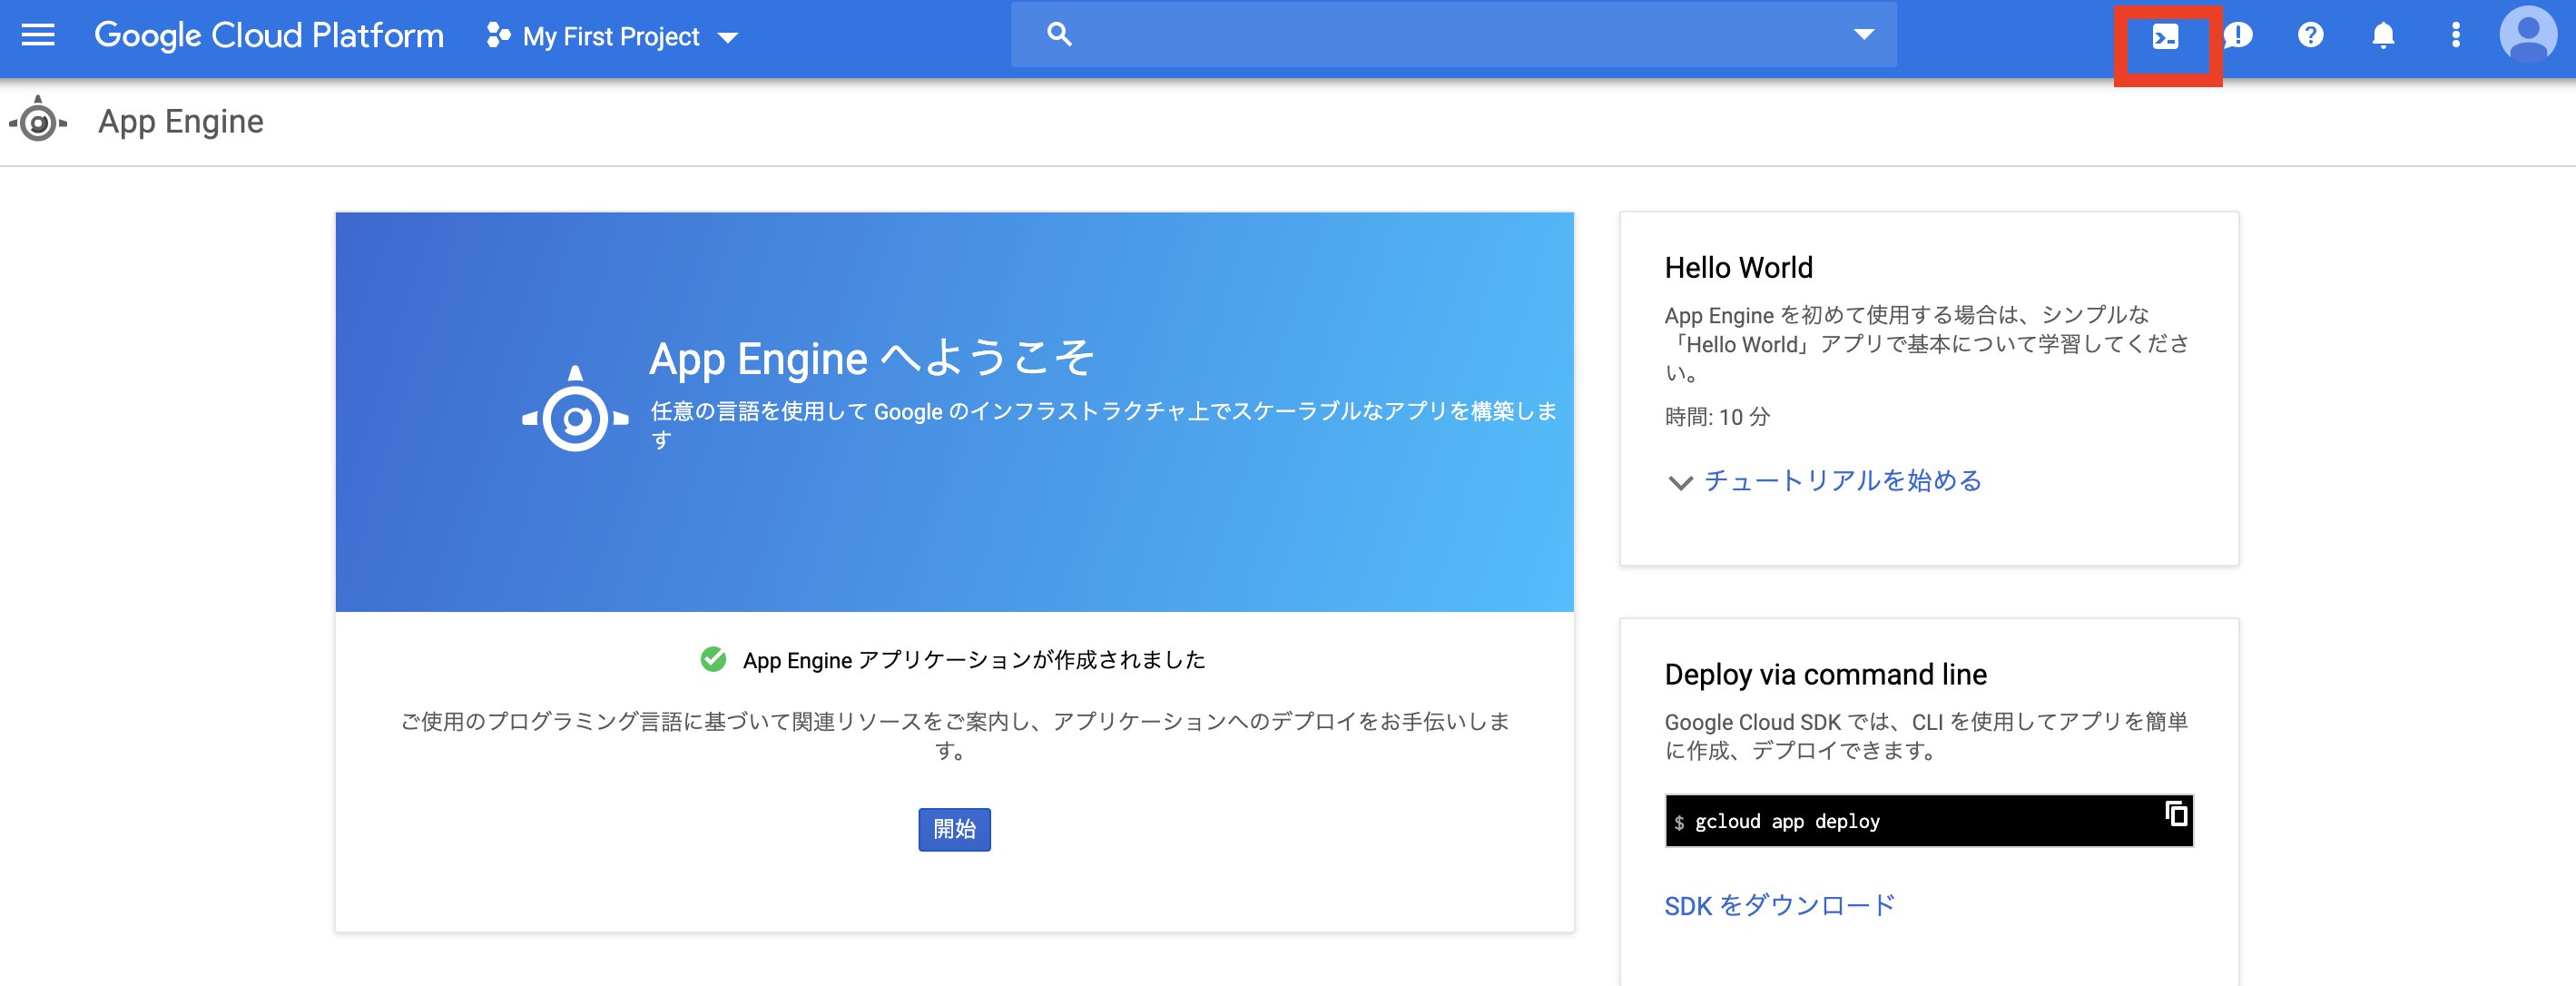Viewport: 2576px width, 986px height.
Task: Click the help question mark icon
Action: 2310,35
